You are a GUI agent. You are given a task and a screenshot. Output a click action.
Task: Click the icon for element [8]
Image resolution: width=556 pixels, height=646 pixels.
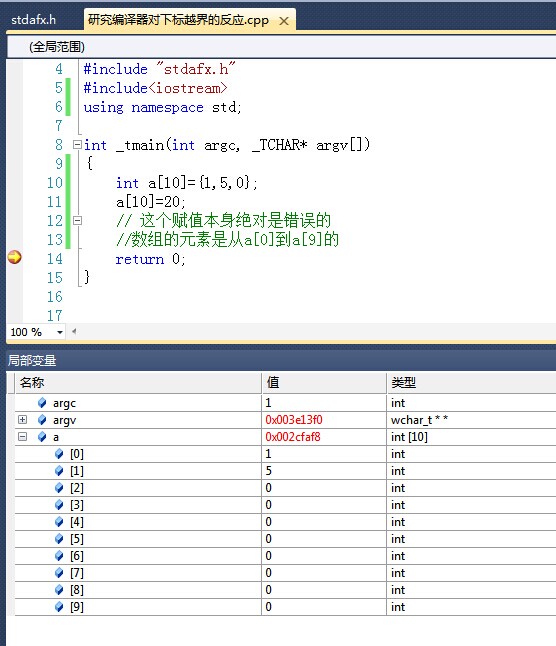[x=59, y=590]
